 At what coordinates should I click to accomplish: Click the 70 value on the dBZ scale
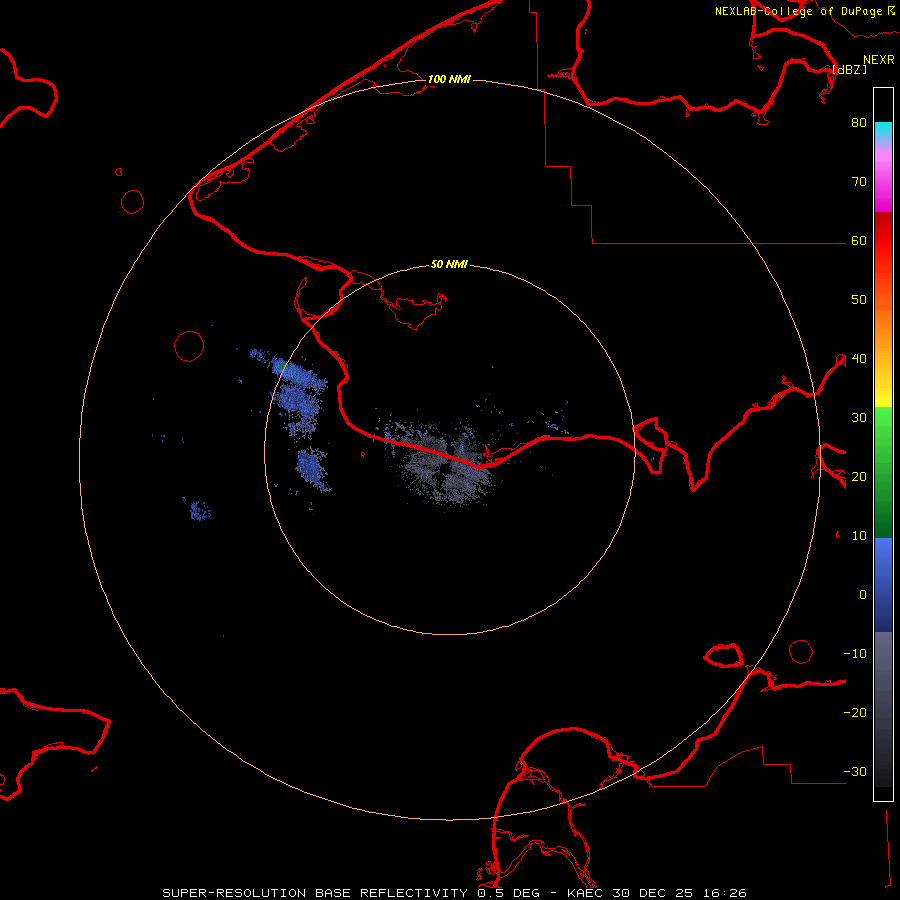859,181
